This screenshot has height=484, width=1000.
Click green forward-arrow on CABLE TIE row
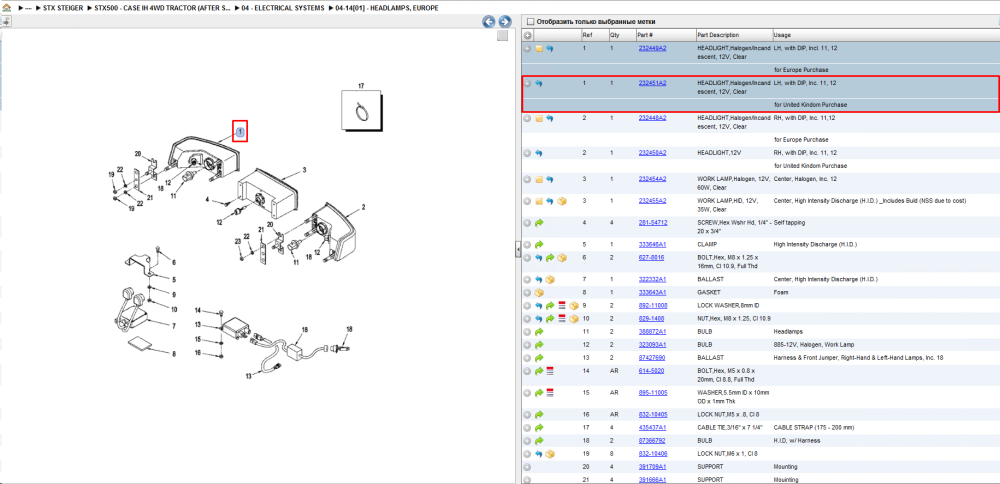pos(539,428)
